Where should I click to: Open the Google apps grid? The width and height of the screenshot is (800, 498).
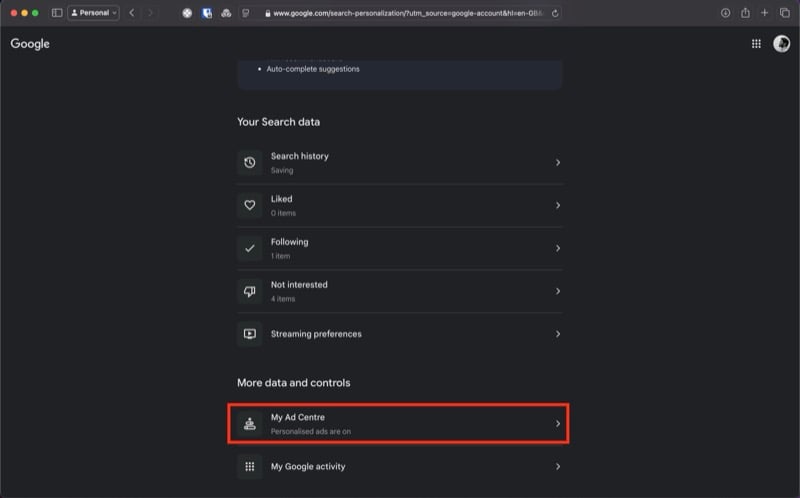(756, 44)
